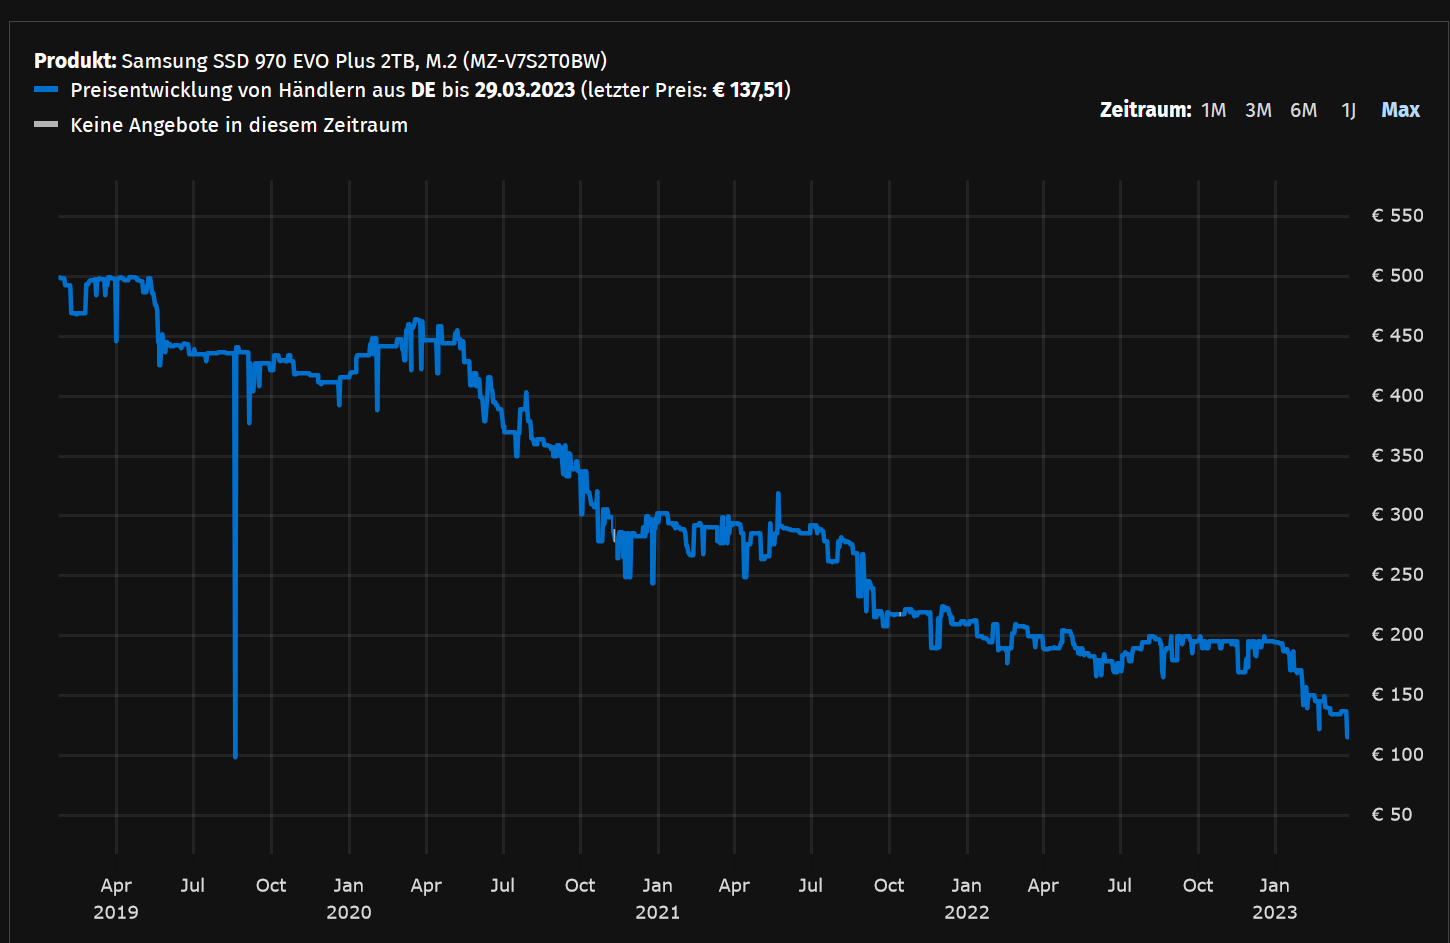The height and width of the screenshot is (943, 1450).
Task: Click the € 50 axis label
Action: coord(1392,815)
